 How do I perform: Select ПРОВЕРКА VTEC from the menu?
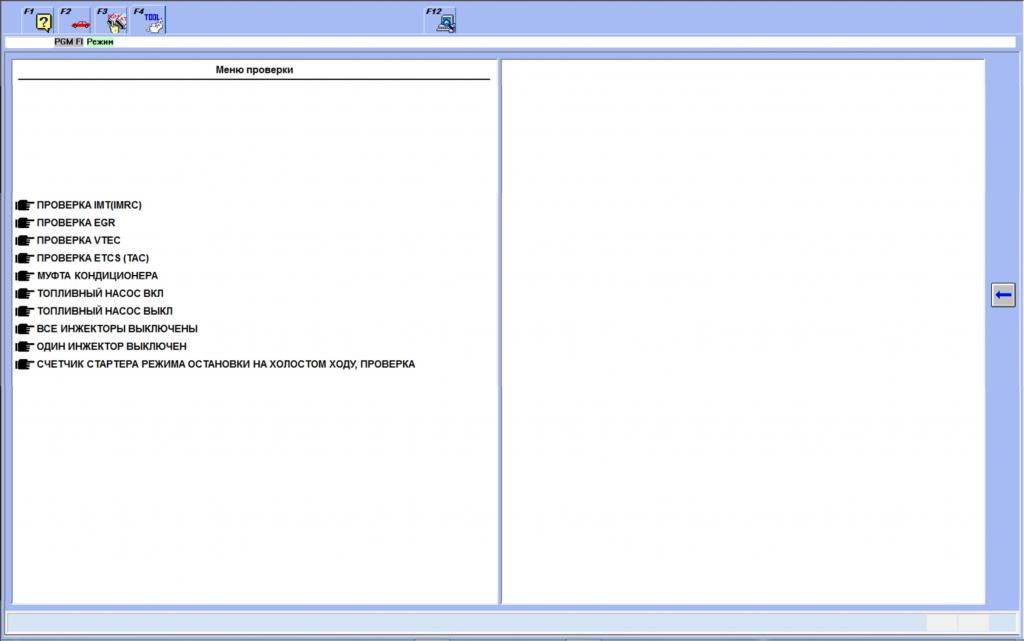(x=78, y=240)
